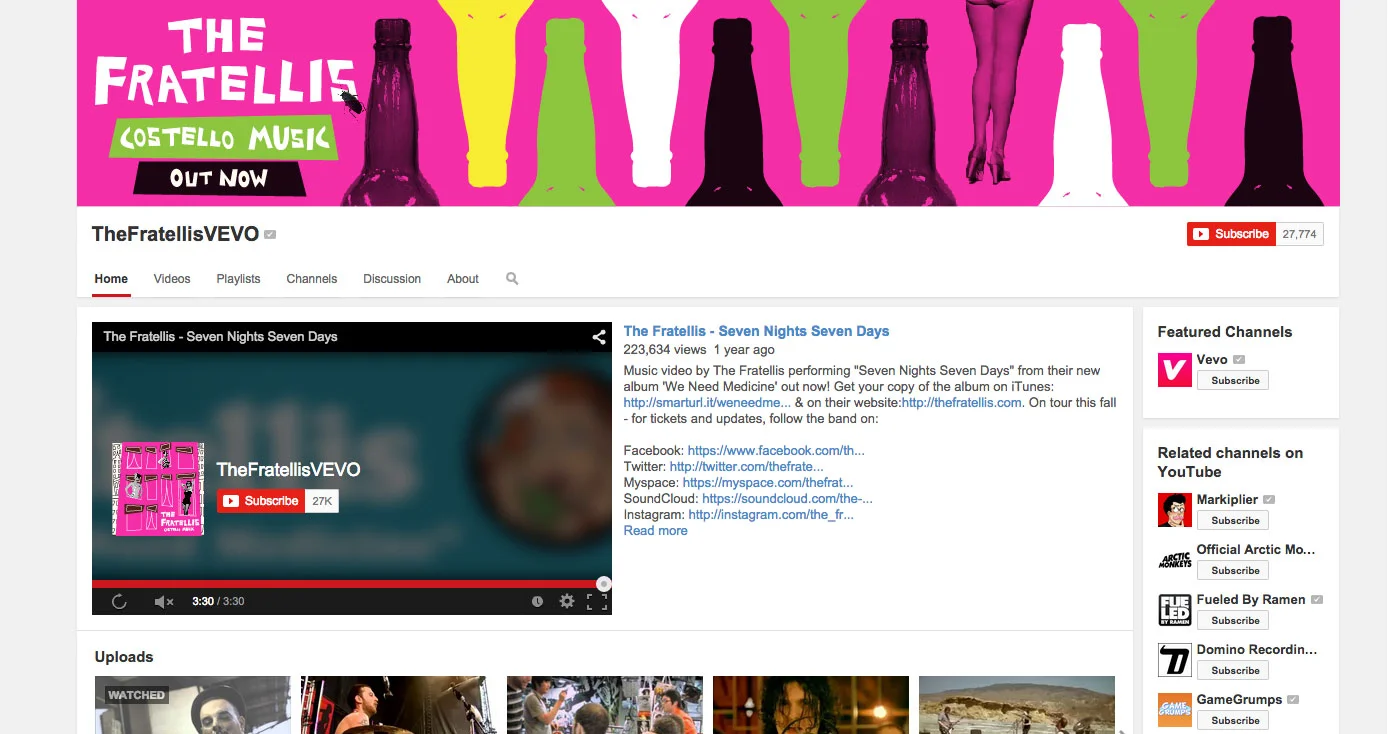Viewport: 1388px width, 734px height.
Task: Click the Fueled By Ramen channel name
Action: pyautogui.click(x=1251, y=600)
